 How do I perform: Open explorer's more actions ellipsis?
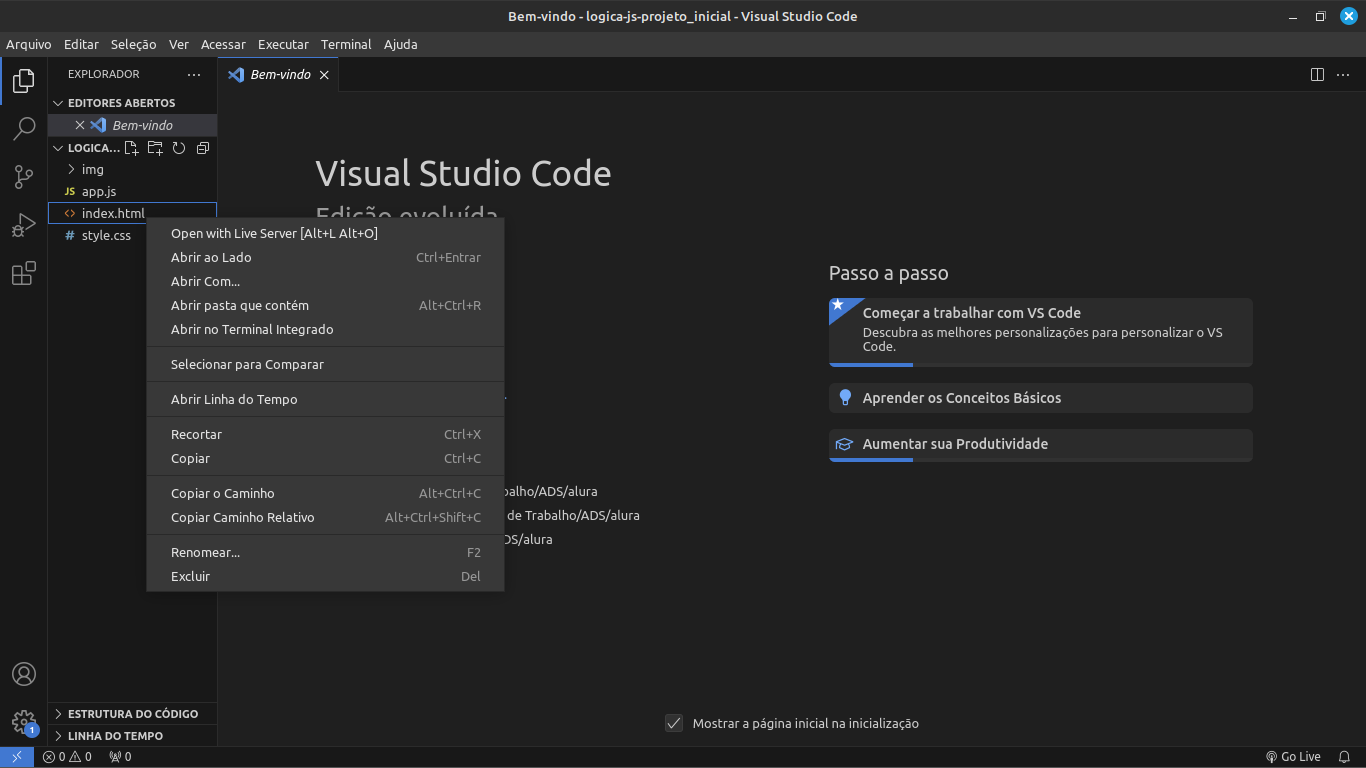click(x=194, y=74)
